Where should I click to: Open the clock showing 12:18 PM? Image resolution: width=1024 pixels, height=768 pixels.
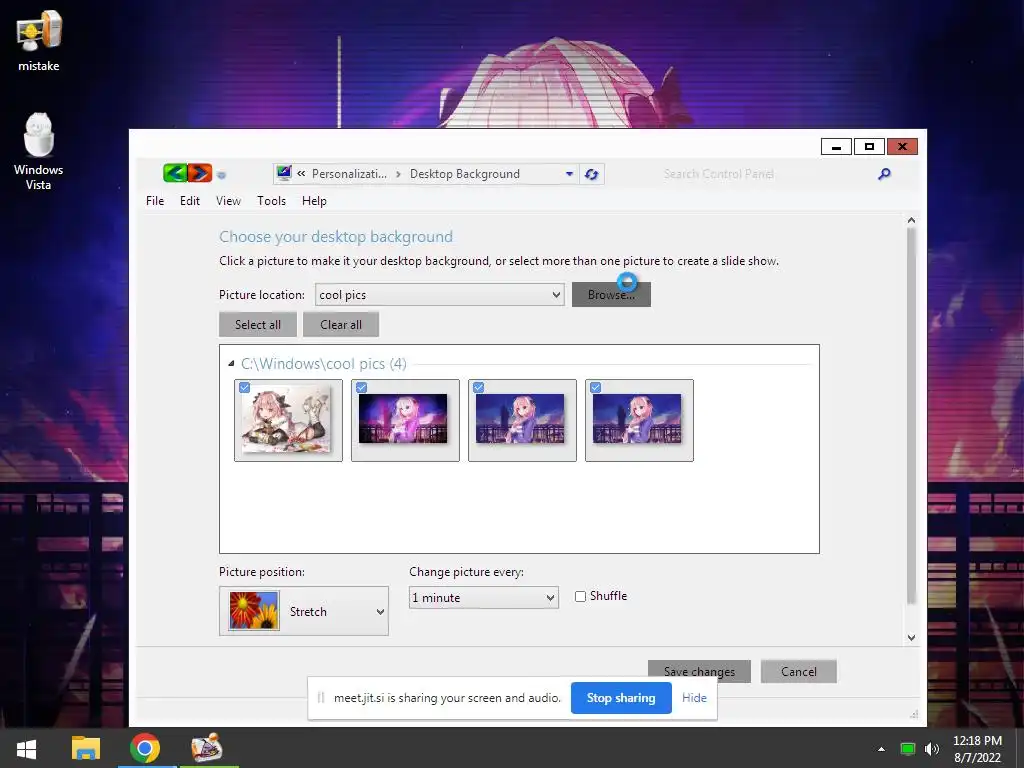click(977, 749)
